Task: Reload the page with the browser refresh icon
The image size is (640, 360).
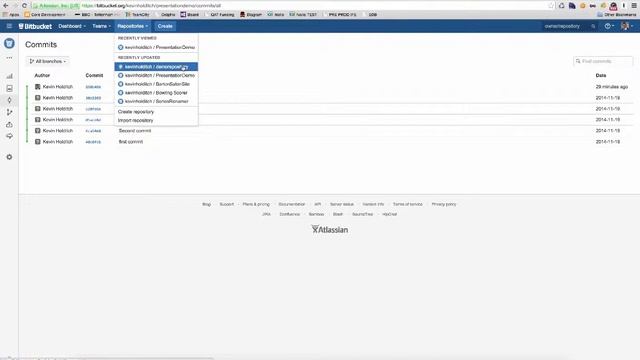Action: 24,6
